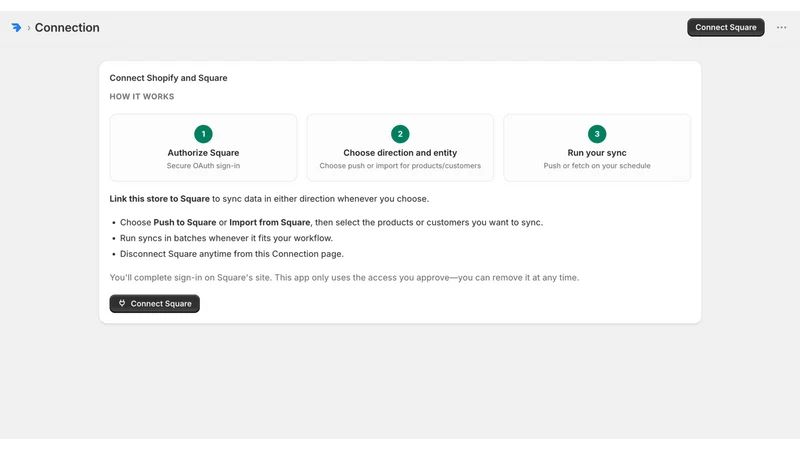
Task: Click the step 3 green number badge
Action: tap(597, 134)
